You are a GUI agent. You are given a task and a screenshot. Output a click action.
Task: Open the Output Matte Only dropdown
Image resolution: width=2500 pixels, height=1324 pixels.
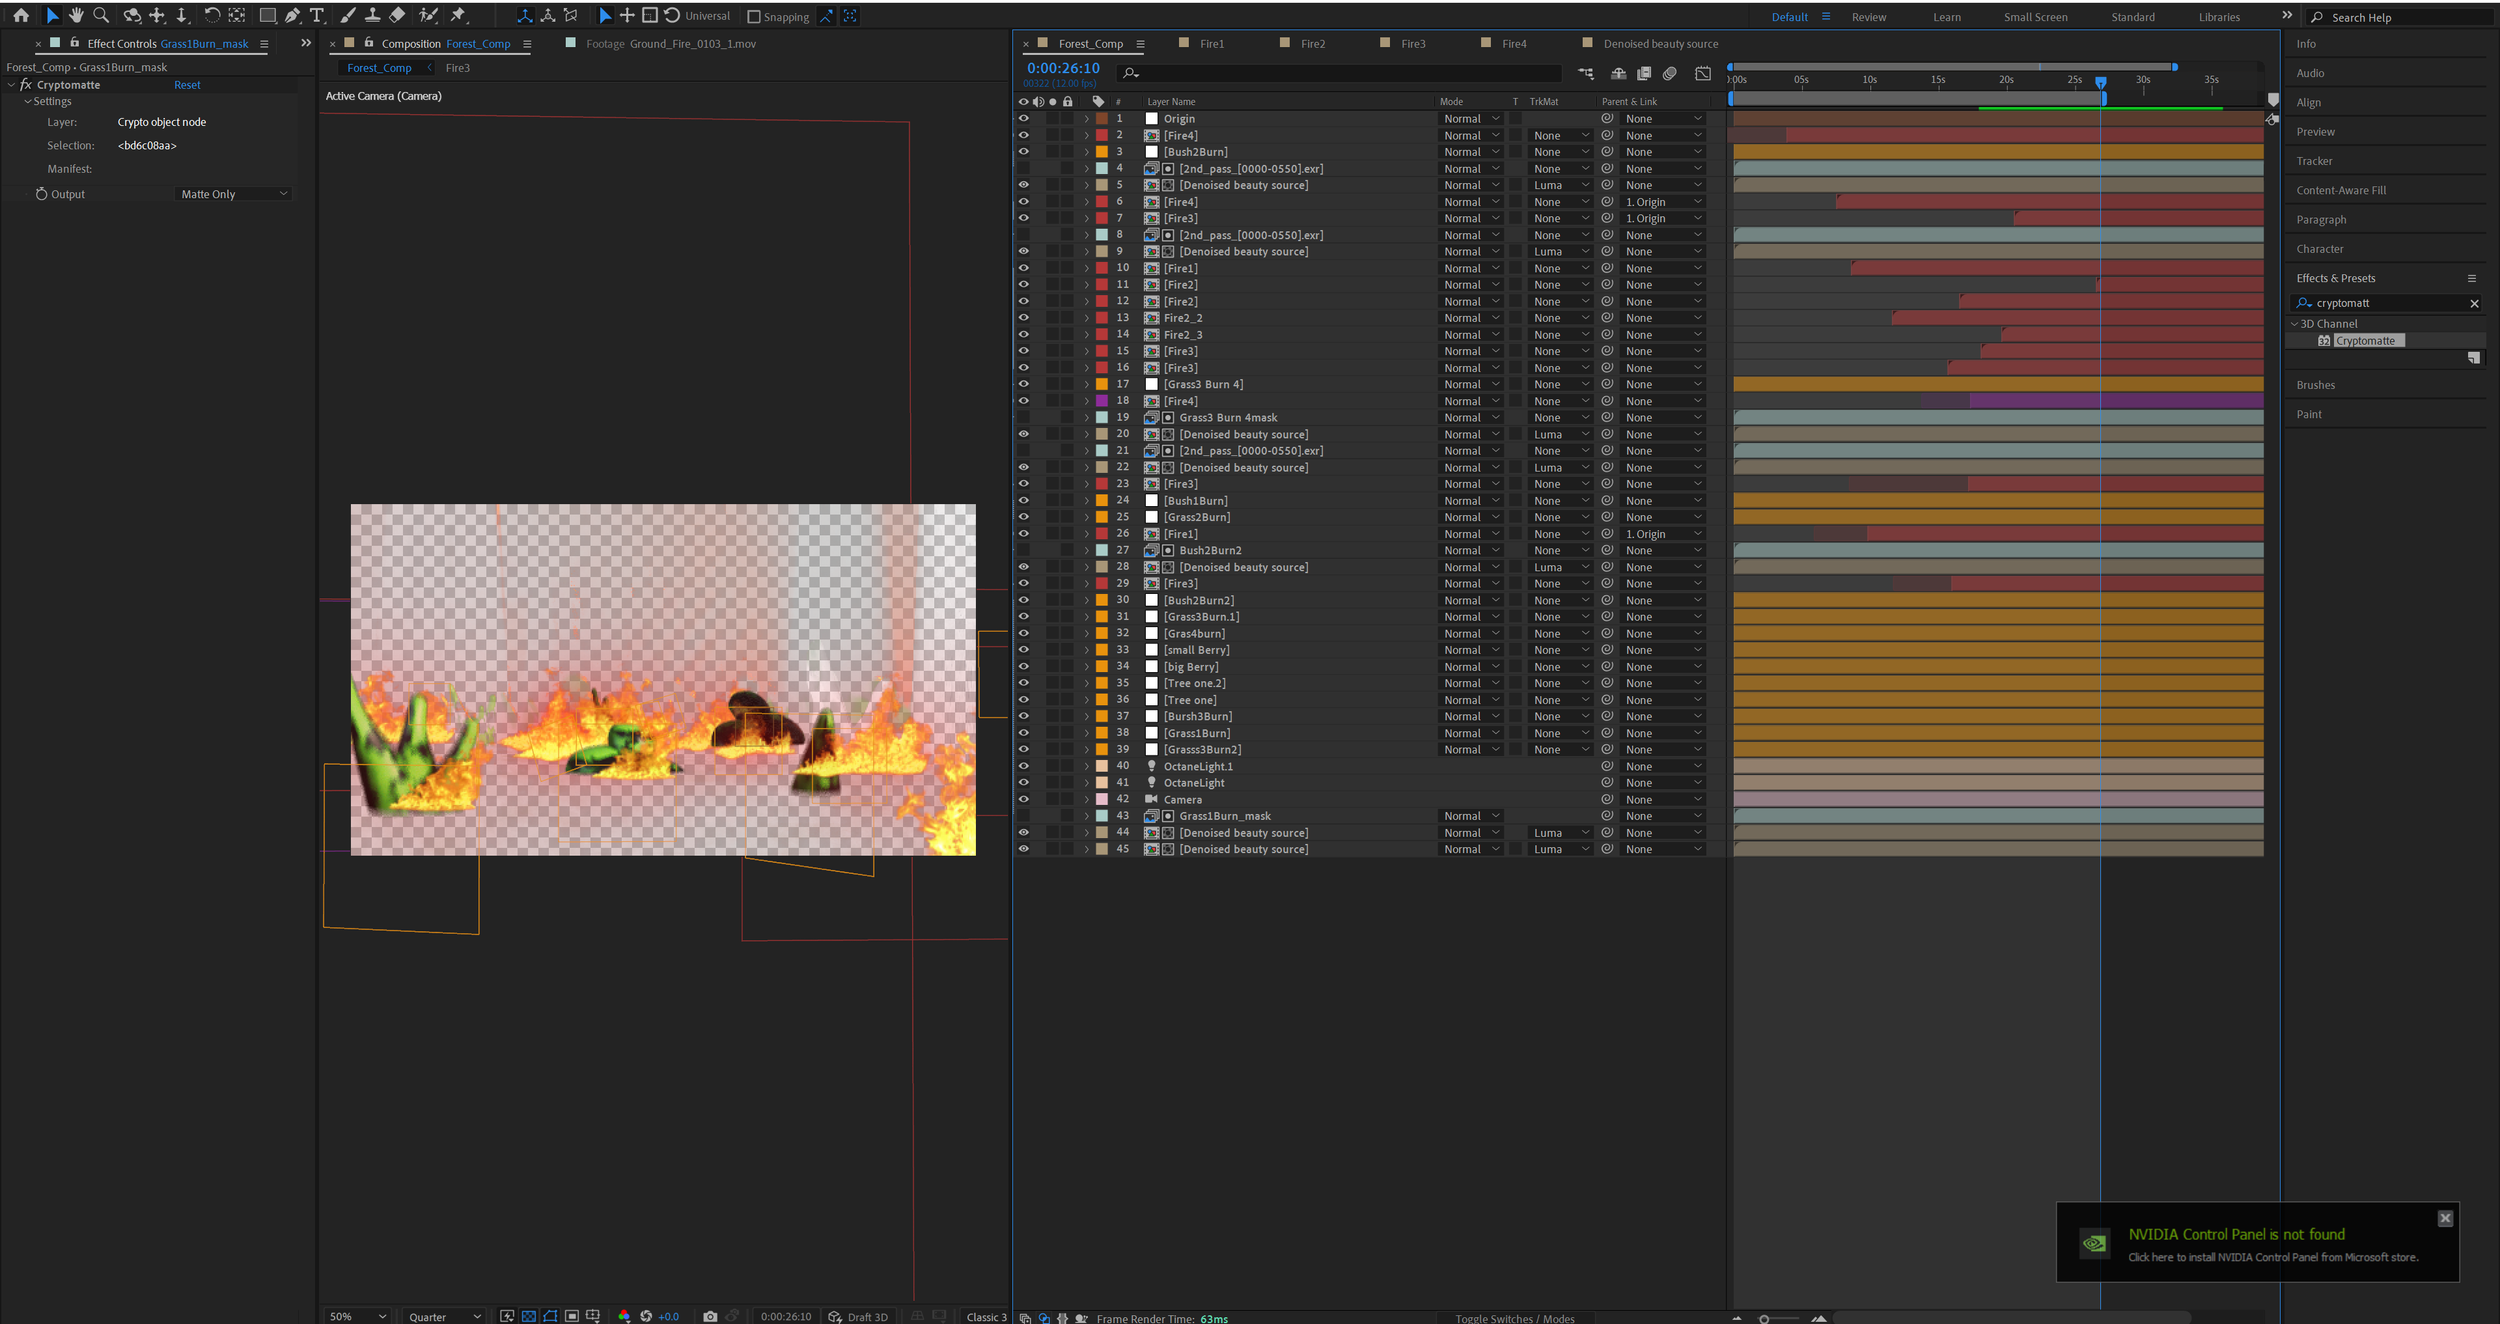tap(233, 194)
